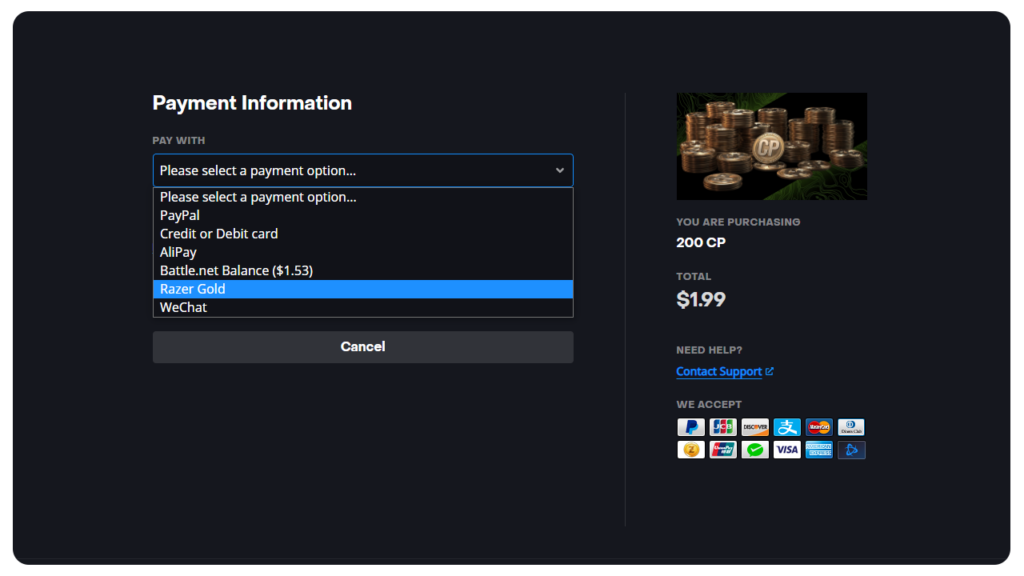The width and height of the screenshot is (1024, 576).
Task: Choose the highlighted Razer Gold option
Action: (x=193, y=289)
